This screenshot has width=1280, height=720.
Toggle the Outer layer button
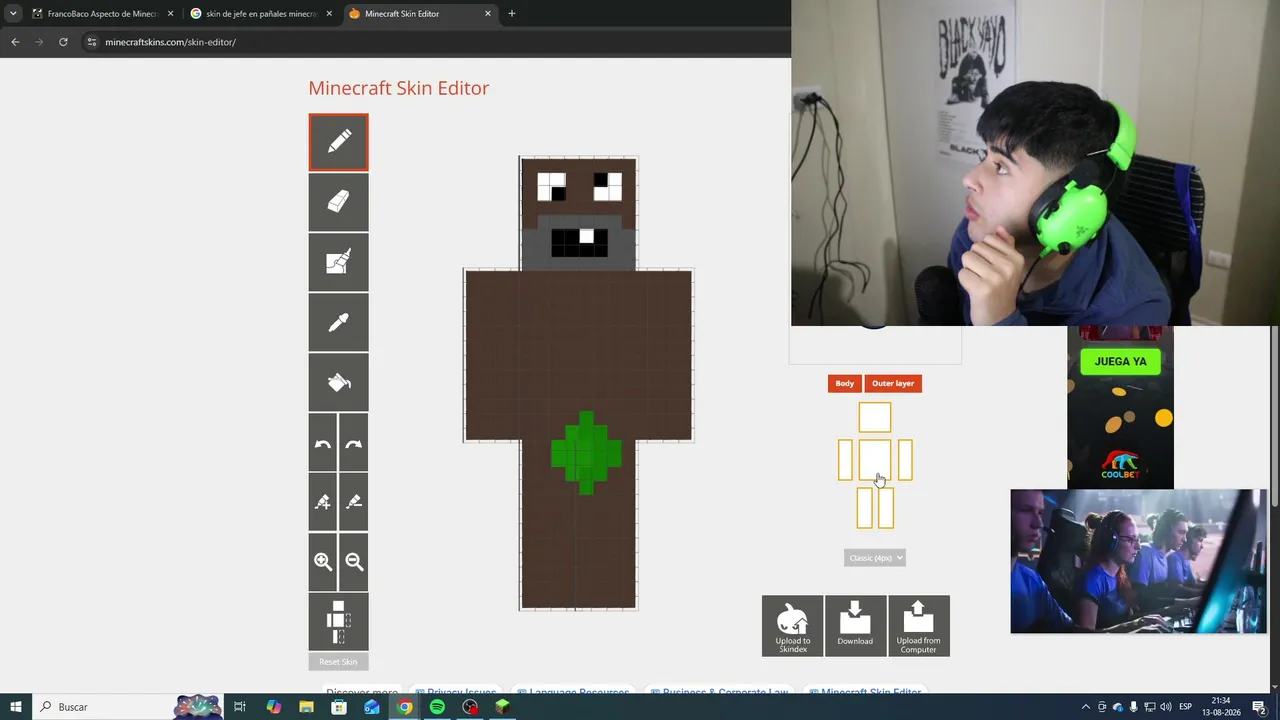click(893, 383)
